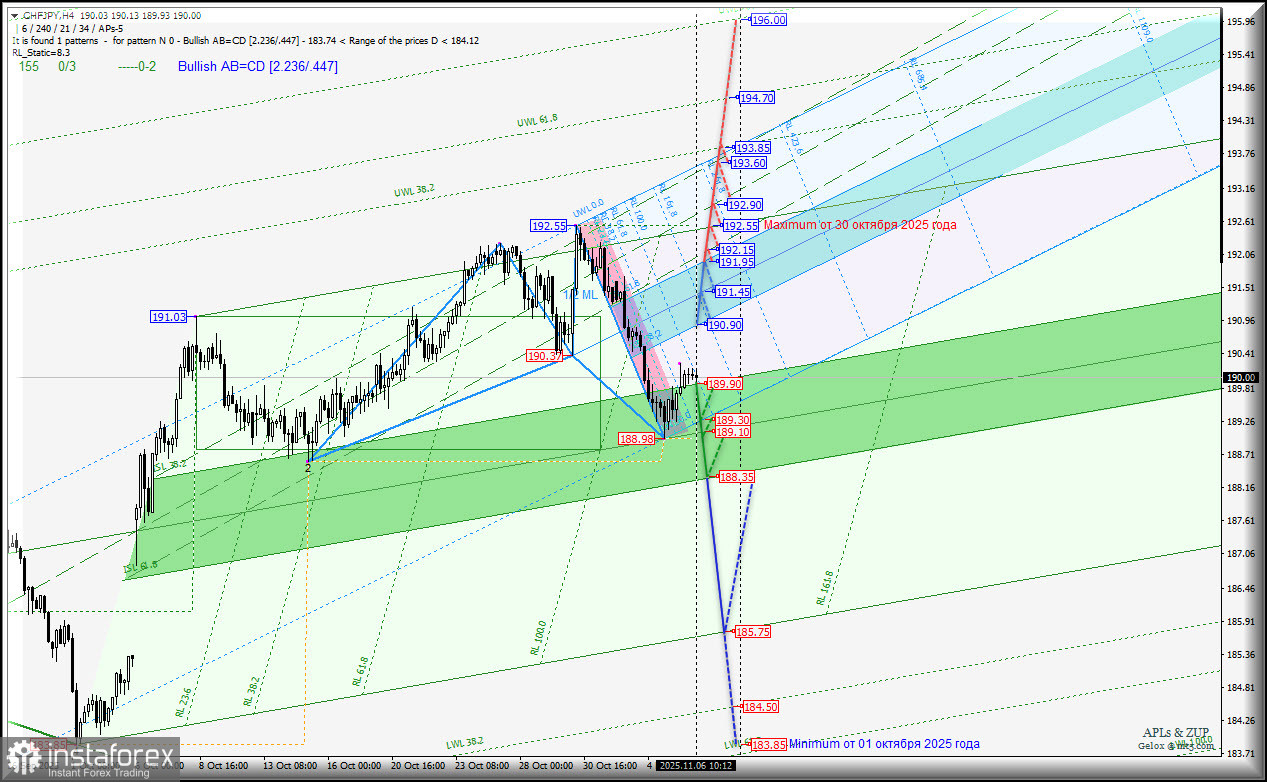Select the red 188.35 price label
This screenshot has width=1267, height=782.
pyautogui.click(x=737, y=478)
